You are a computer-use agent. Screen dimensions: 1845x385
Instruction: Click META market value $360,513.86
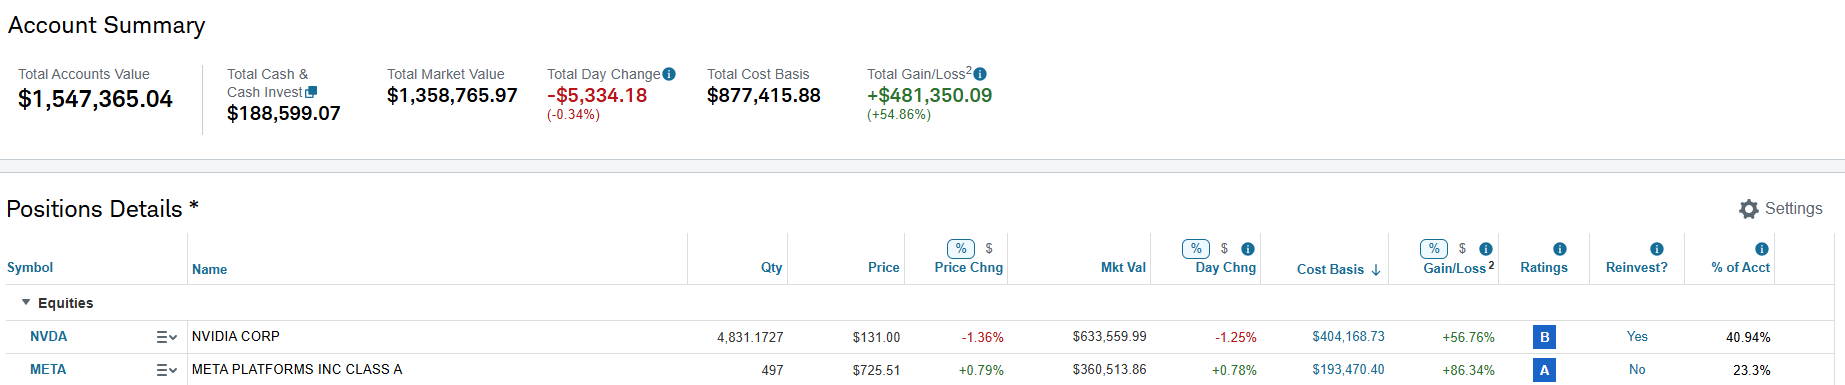pyautogui.click(x=1109, y=370)
